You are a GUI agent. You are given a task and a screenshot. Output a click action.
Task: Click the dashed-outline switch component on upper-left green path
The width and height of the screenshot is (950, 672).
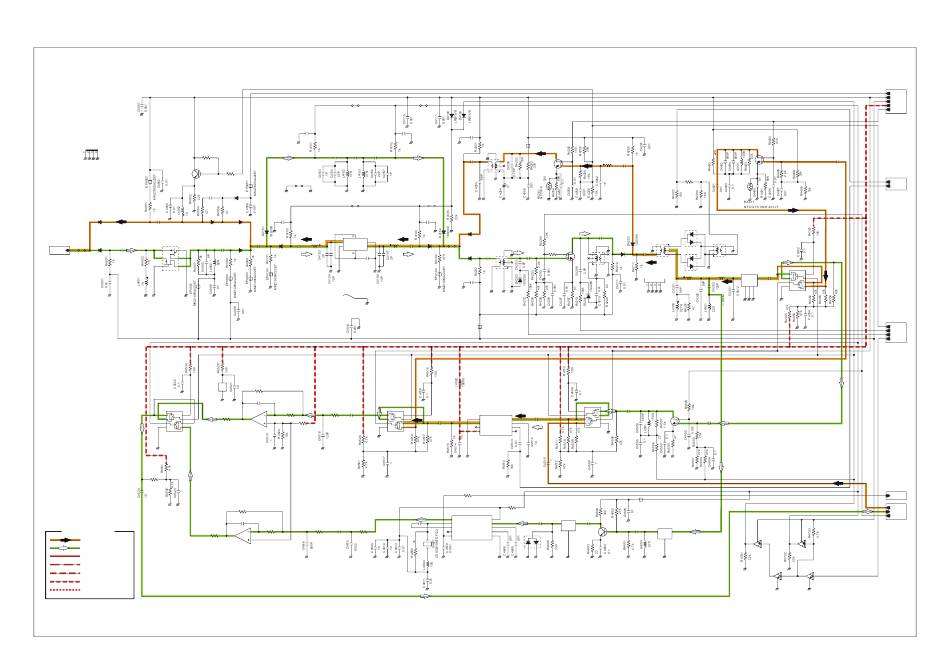pos(172,258)
